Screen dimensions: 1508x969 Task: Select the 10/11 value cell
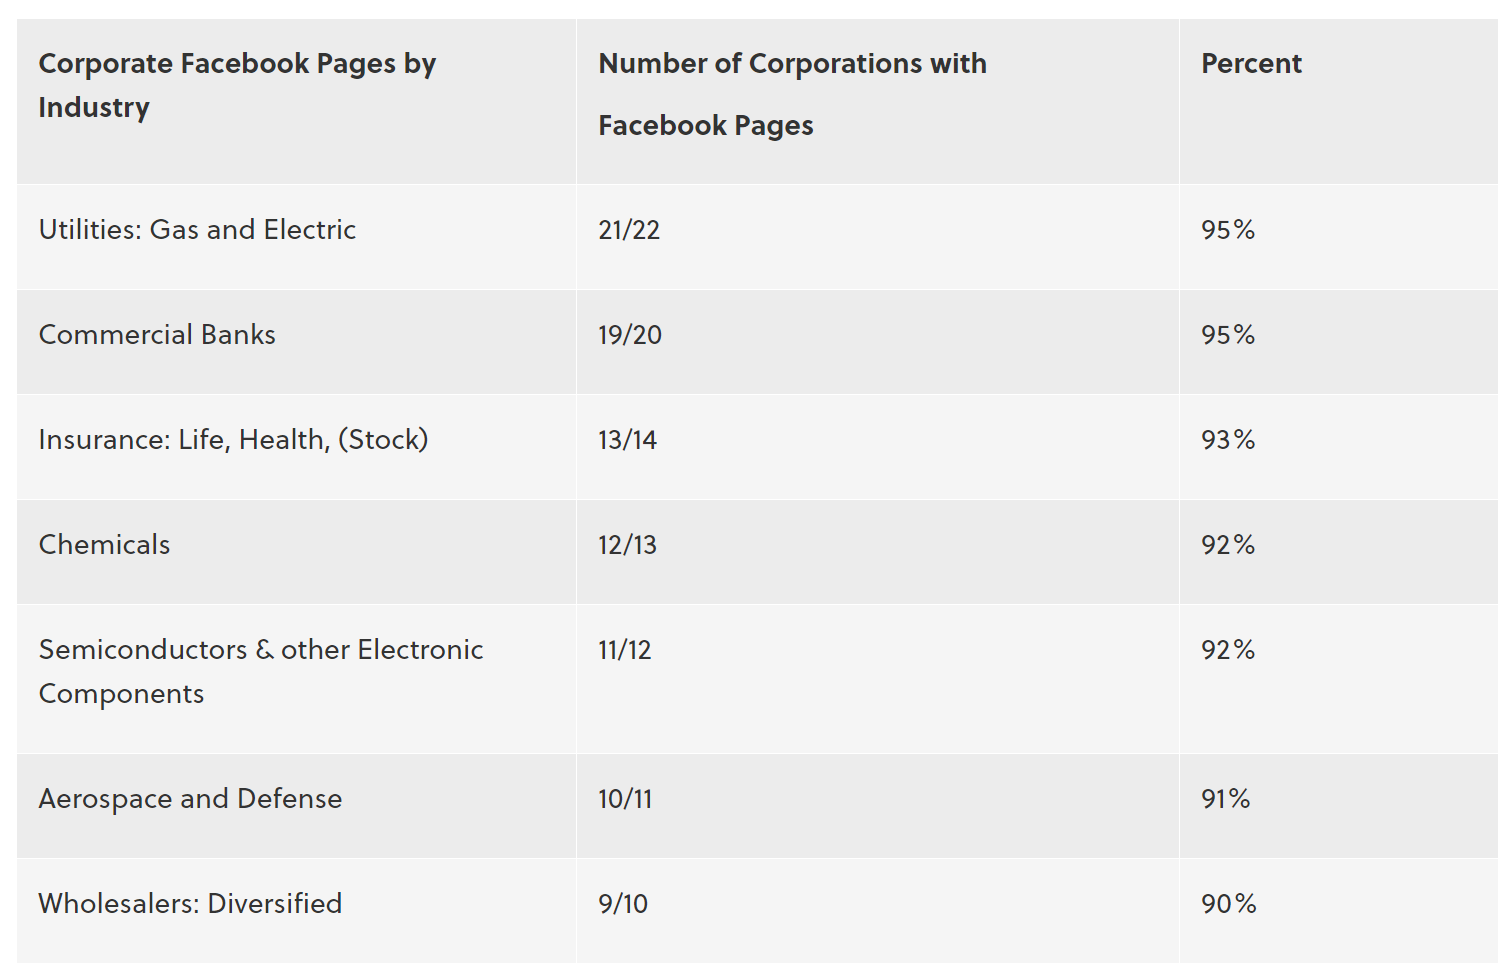click(x=625, y=799)
